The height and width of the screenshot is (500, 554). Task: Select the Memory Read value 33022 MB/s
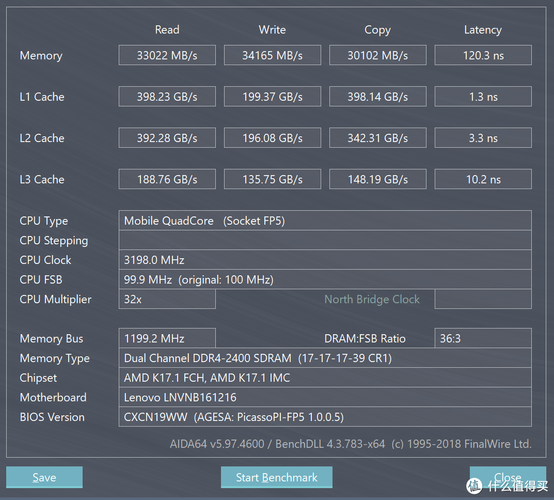tap(167, 55)
